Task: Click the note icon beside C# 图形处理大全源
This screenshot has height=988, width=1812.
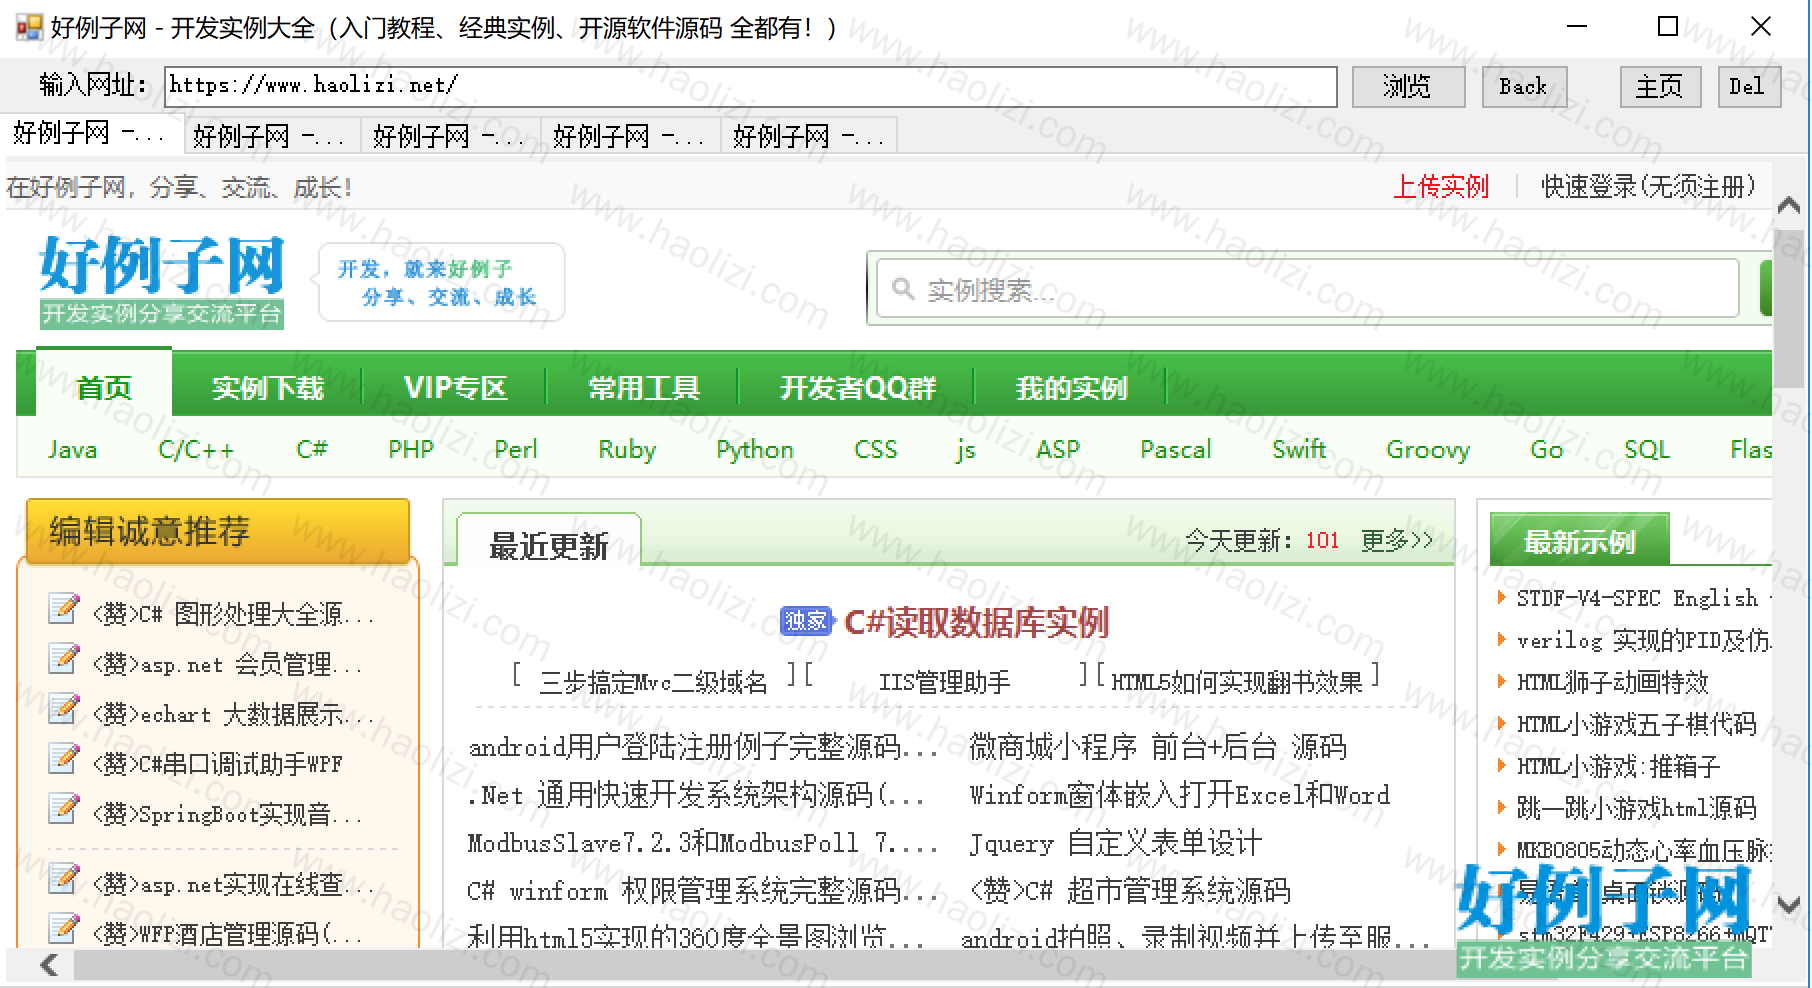Action: point(63,609)
